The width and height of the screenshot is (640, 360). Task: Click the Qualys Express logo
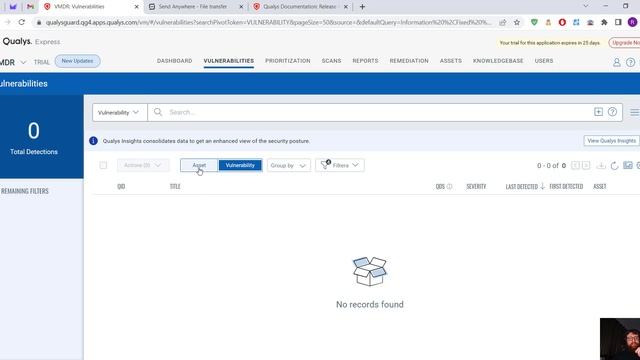coord(31,42)
